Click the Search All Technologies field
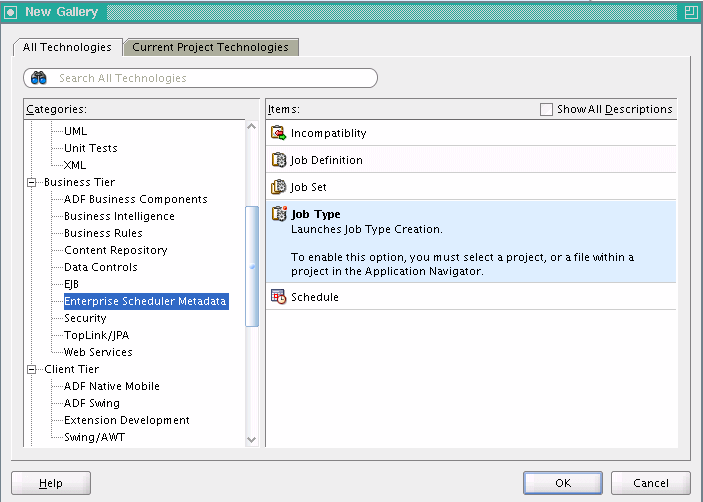This screenshot has height=502, width=703. [200, 78]
